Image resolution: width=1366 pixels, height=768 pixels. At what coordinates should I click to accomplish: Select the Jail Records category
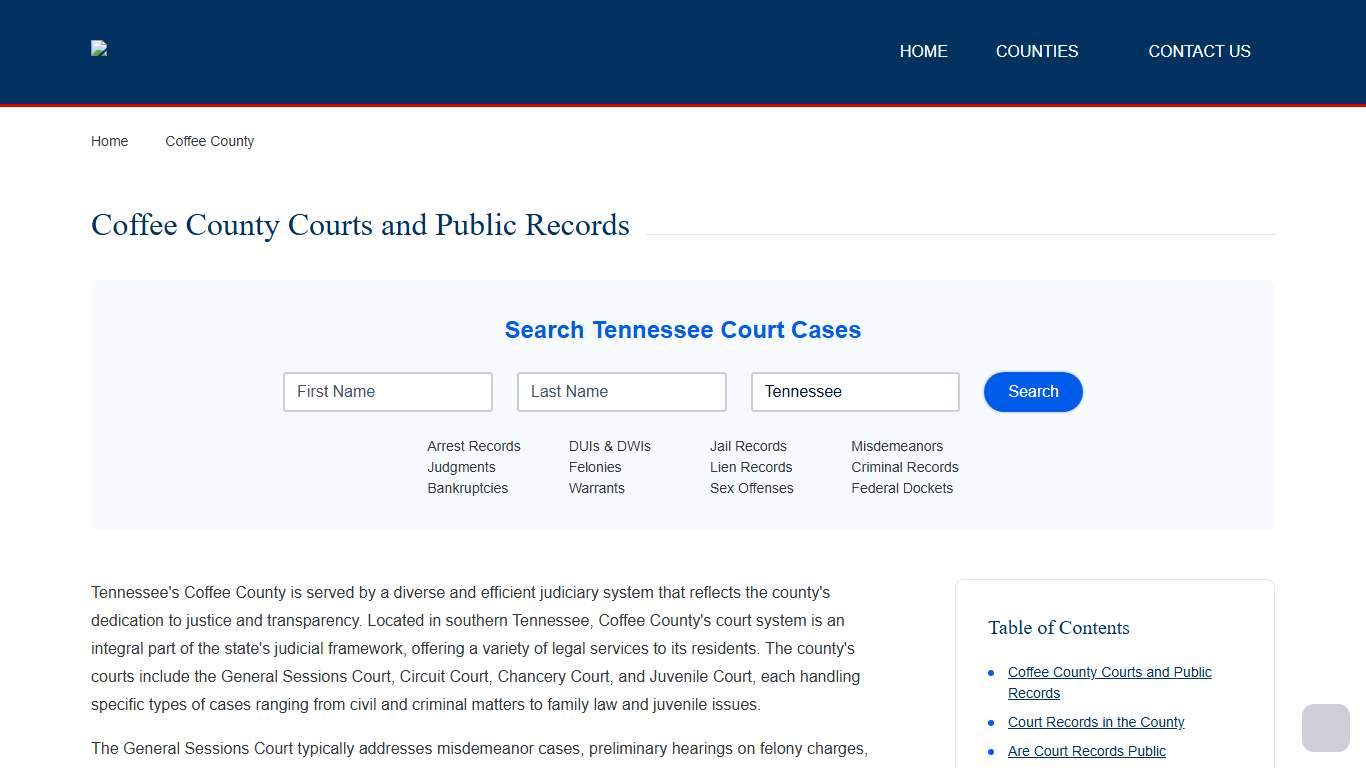[748, 446]
